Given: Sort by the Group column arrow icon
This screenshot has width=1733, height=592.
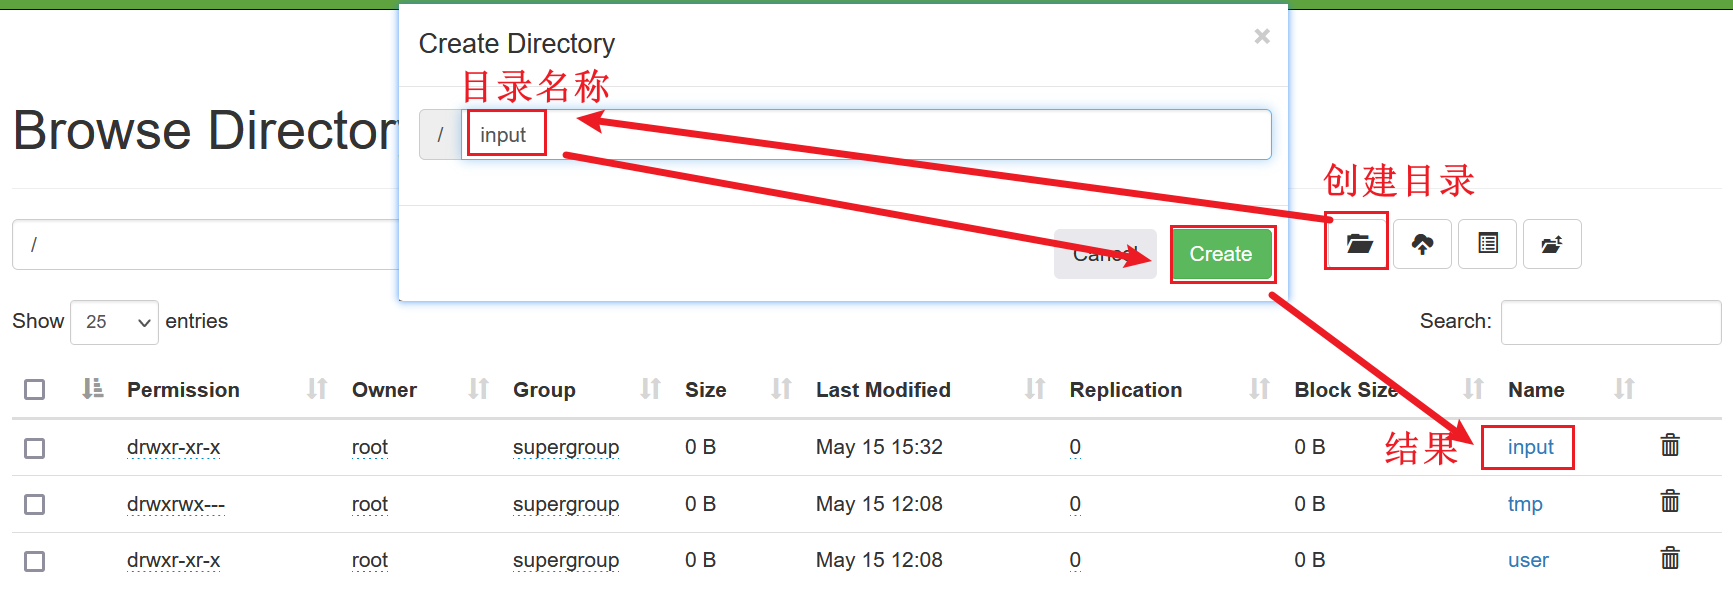Looking at the screenshot, I should pos(651,389).
